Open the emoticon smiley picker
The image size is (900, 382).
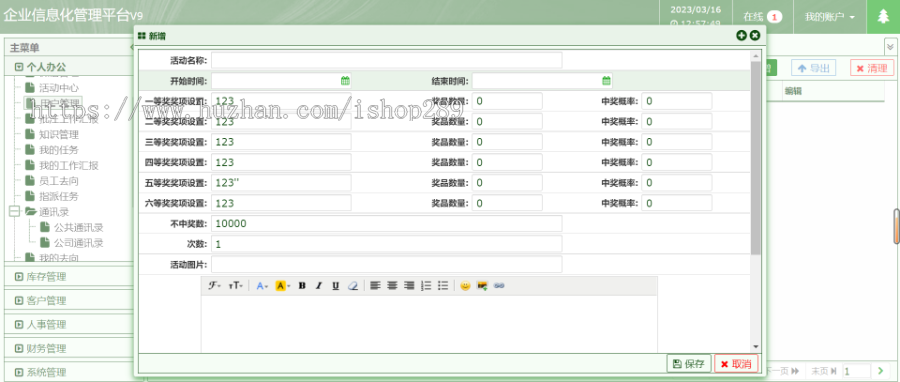(x=465, y=286)
